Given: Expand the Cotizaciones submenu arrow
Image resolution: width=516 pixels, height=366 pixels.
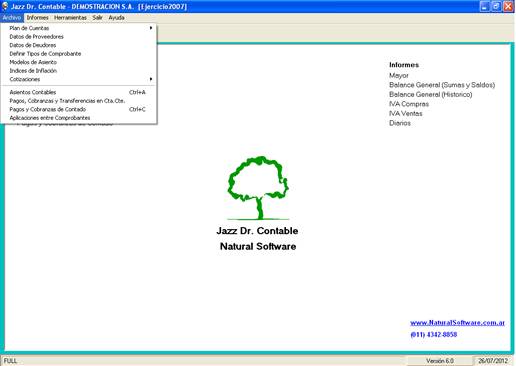Looking at the screenshot, I should [151, 79].
